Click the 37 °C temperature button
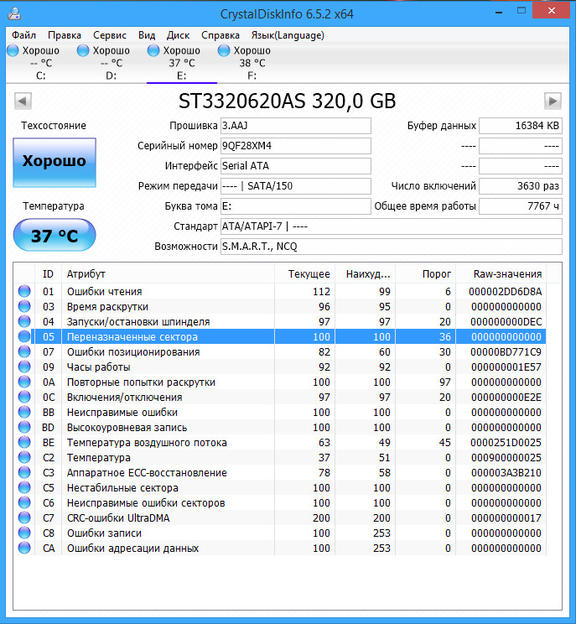The height and width of the screenshot is (624, 576). [x=55, y=235]
